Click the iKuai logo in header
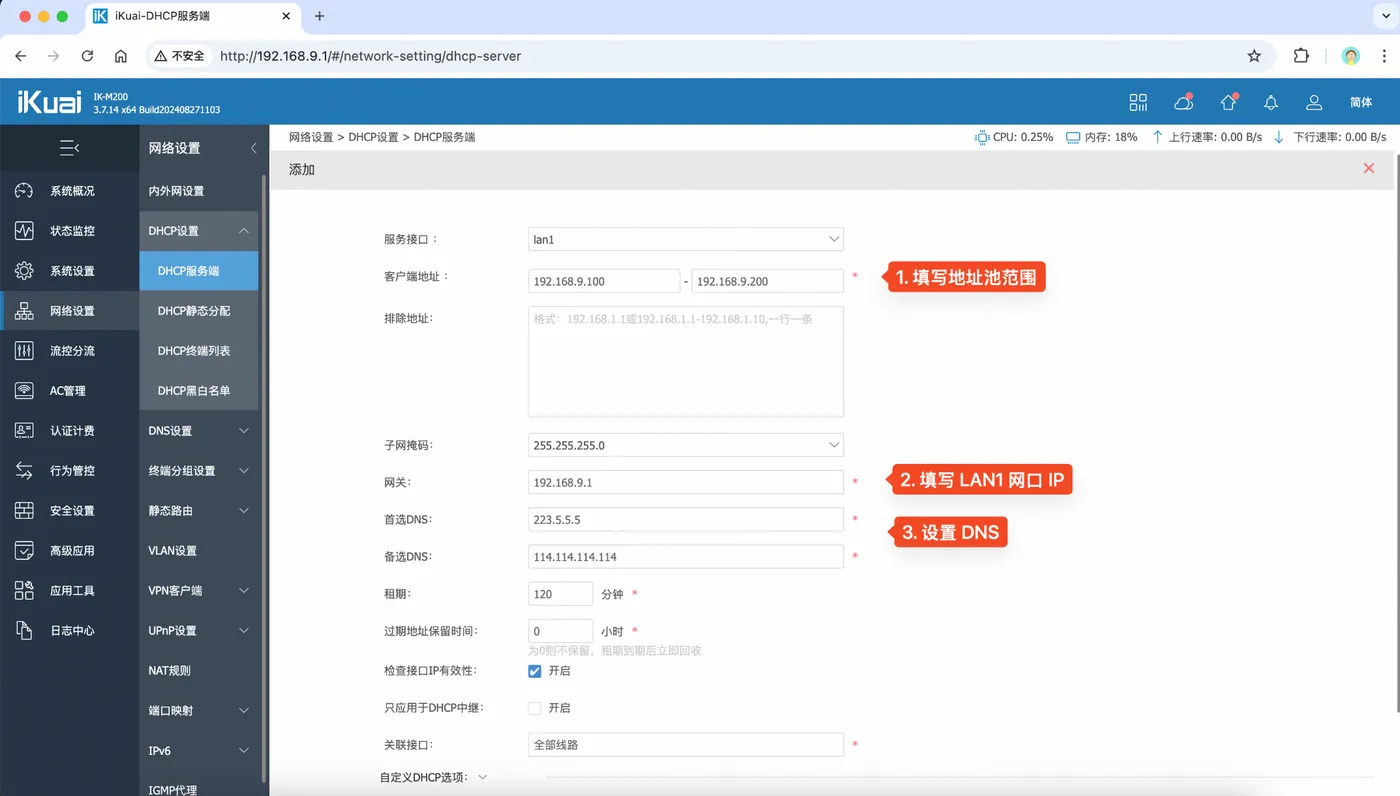This screenshot has width=1400, height=796. pyautogui.click(x=48, y=102)
